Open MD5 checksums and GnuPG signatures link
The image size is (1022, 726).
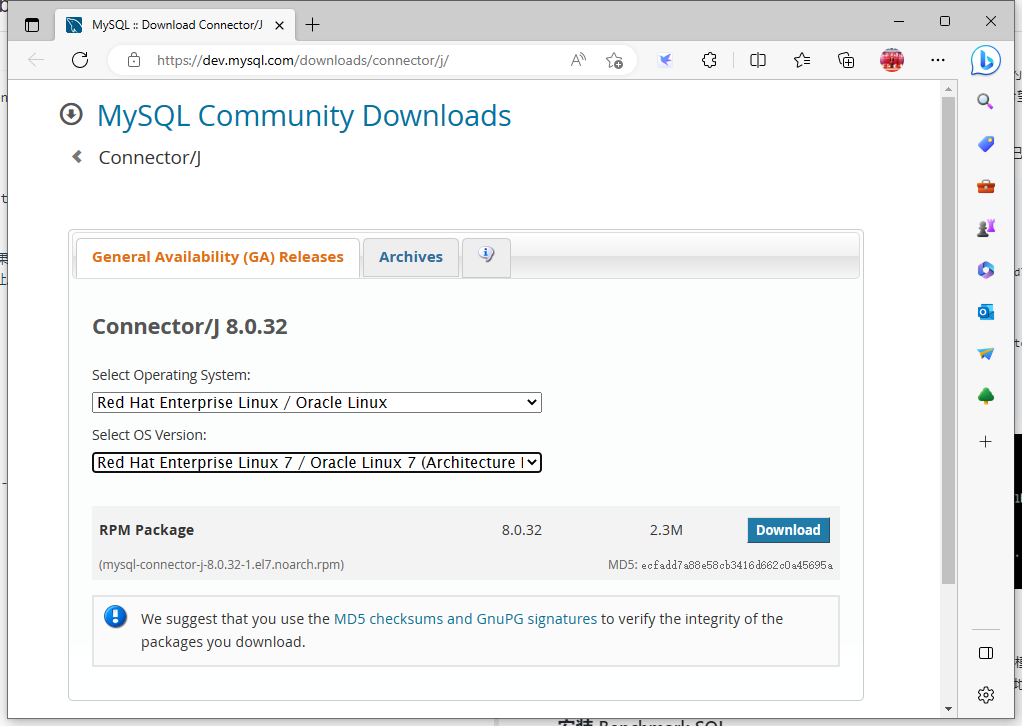click(x=465, y=618)
